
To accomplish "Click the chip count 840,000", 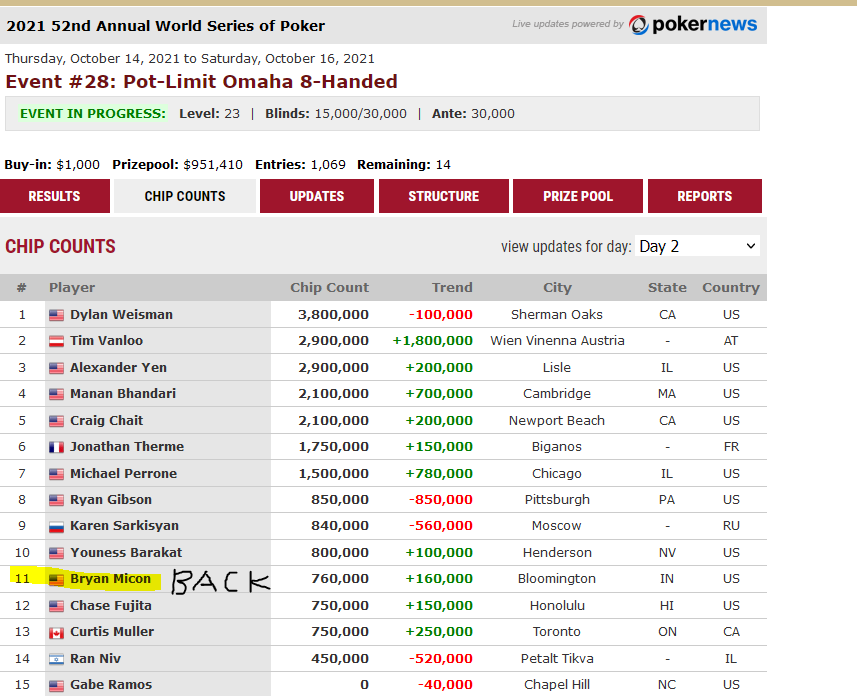I will pyautogui.click(x=340, y=526).
